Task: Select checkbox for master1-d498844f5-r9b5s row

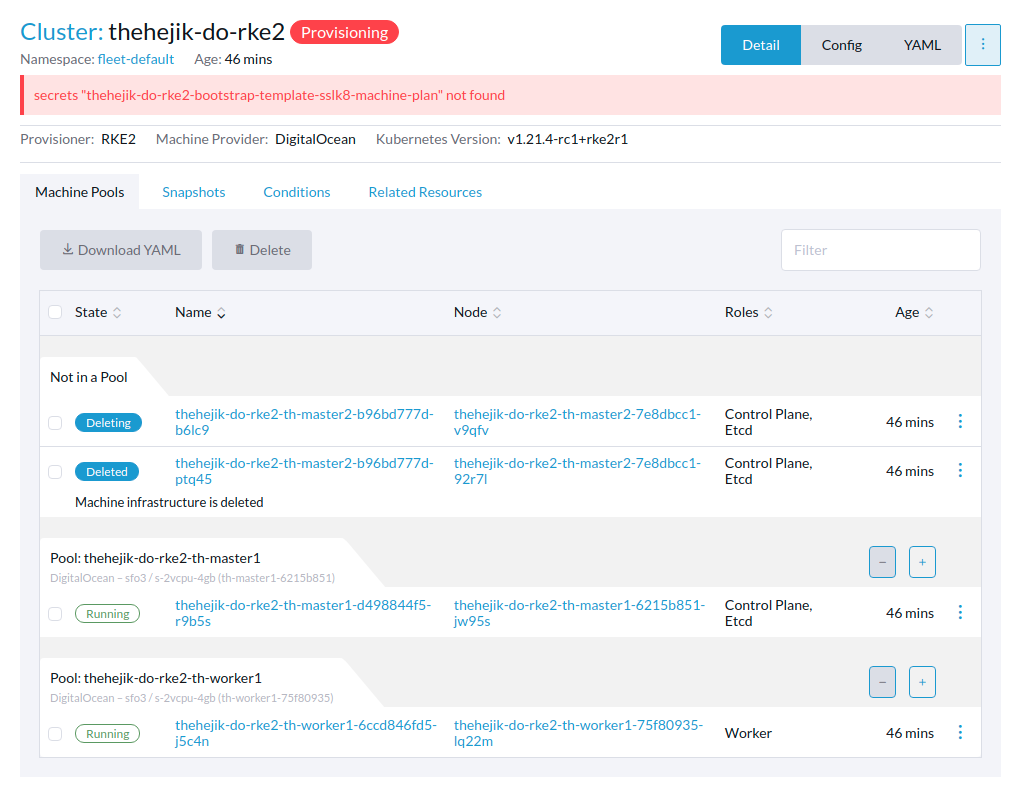Action: coord(55,614)
